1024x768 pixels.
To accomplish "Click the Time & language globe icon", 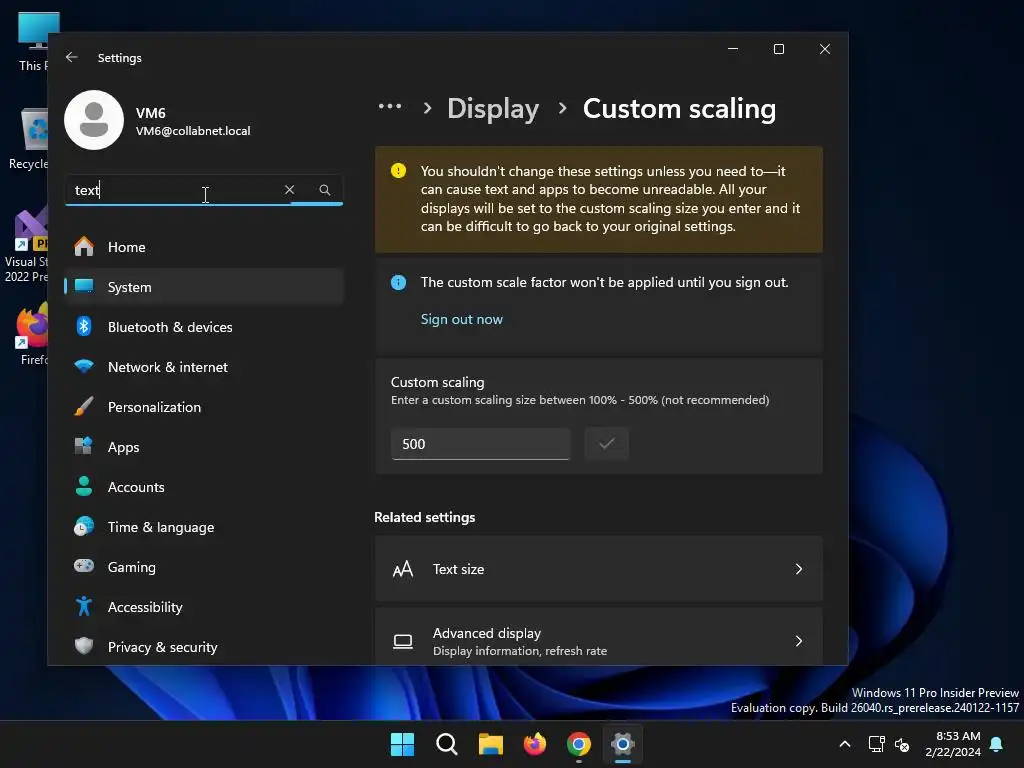I will coord(84,526).
